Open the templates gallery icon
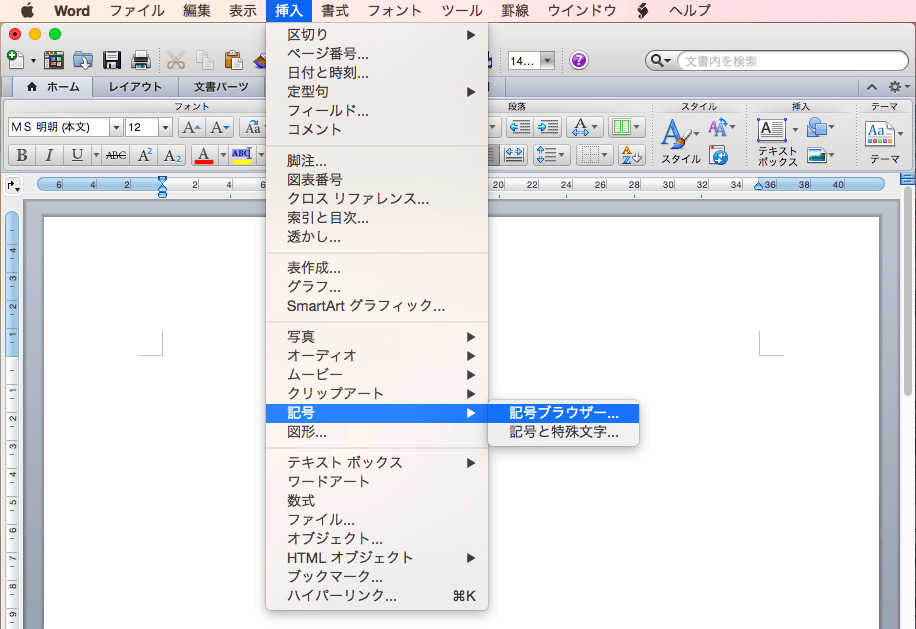The width and height of the screenshot is (916, 629). click(x=54, y=60)
